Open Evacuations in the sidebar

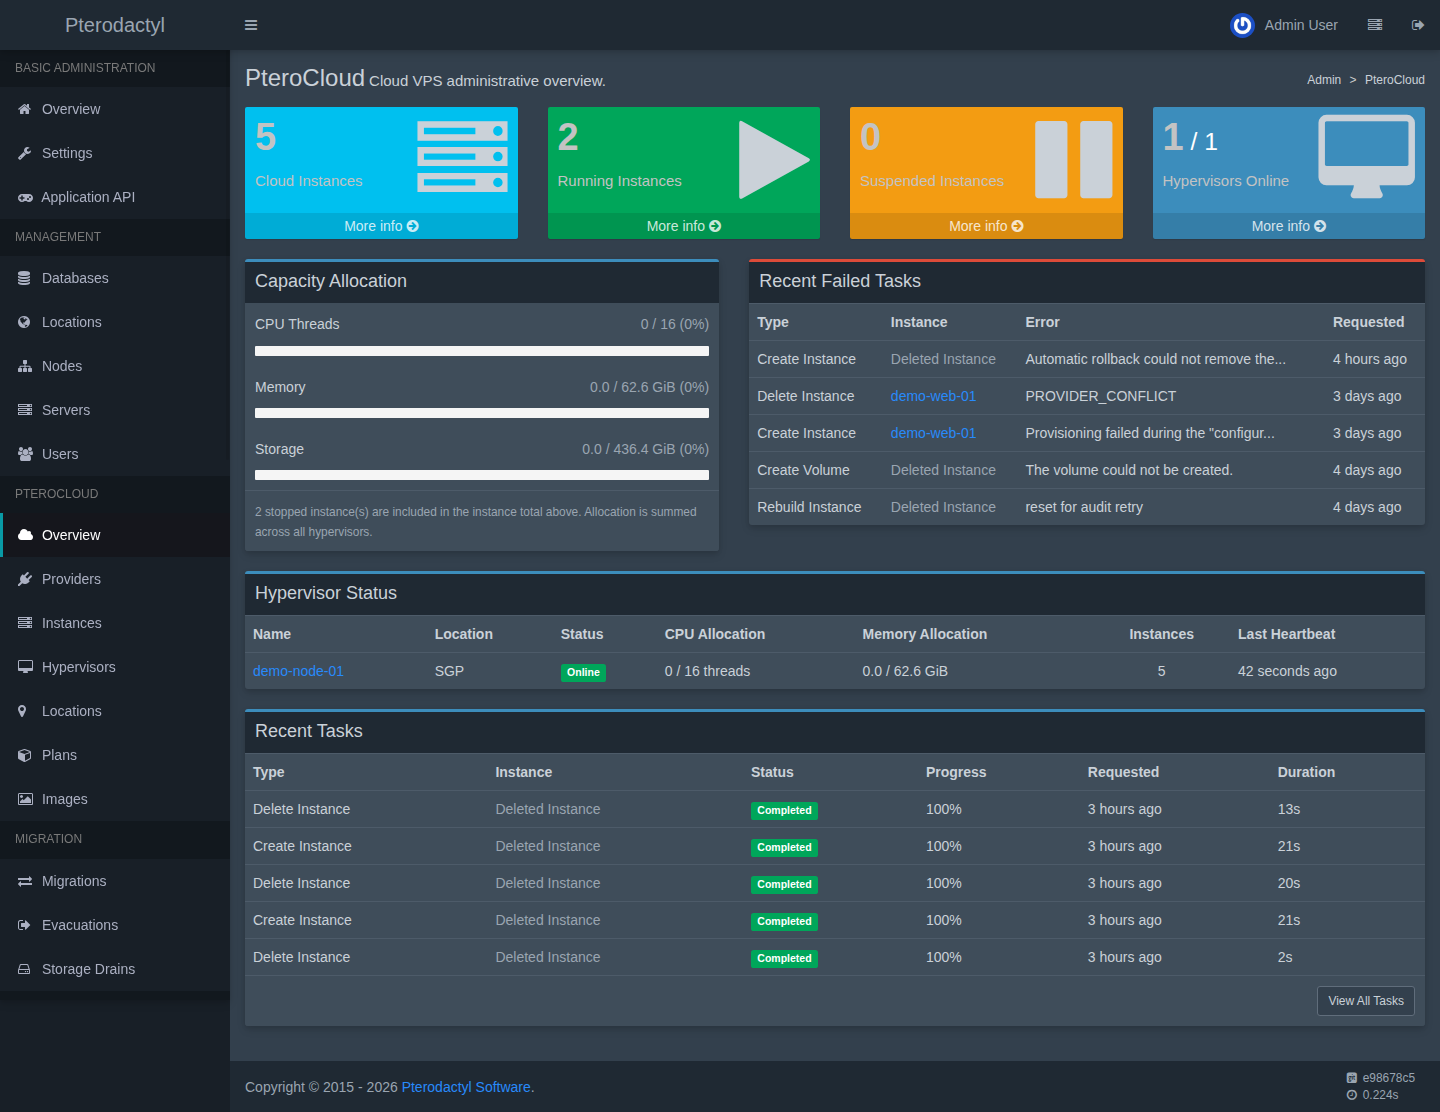(115, 925)
